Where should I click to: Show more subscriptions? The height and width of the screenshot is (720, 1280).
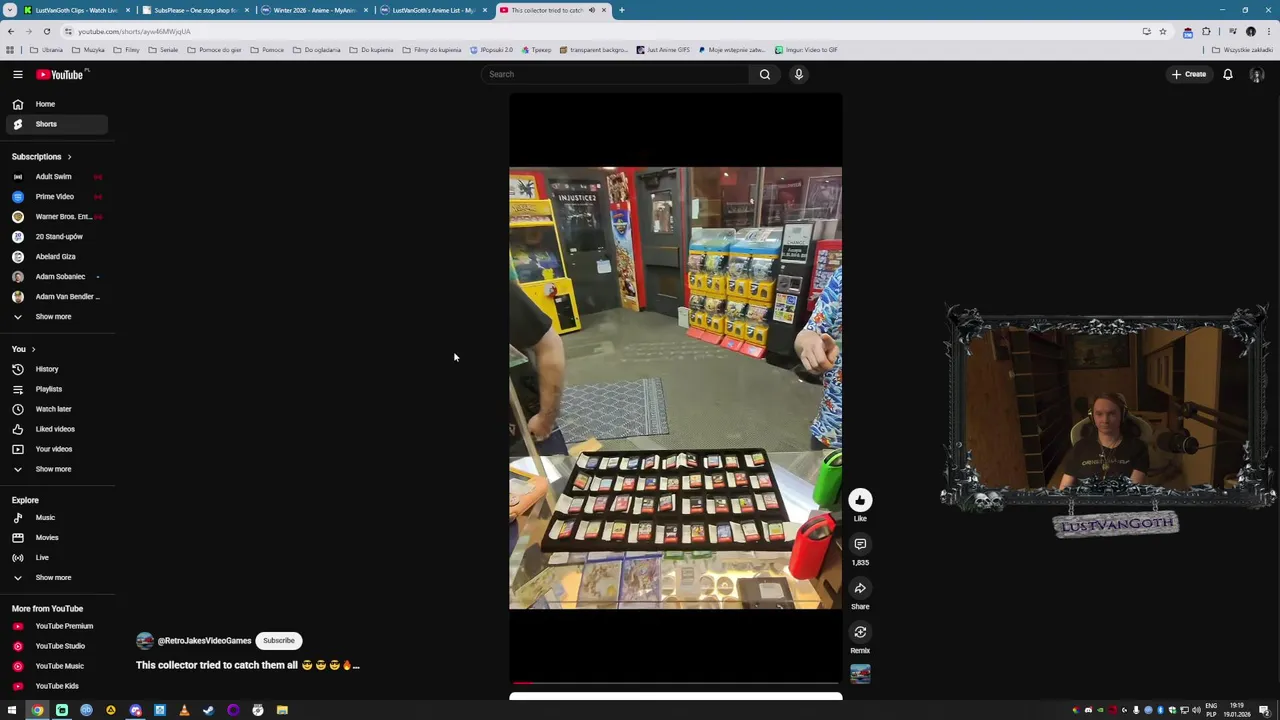57,316
